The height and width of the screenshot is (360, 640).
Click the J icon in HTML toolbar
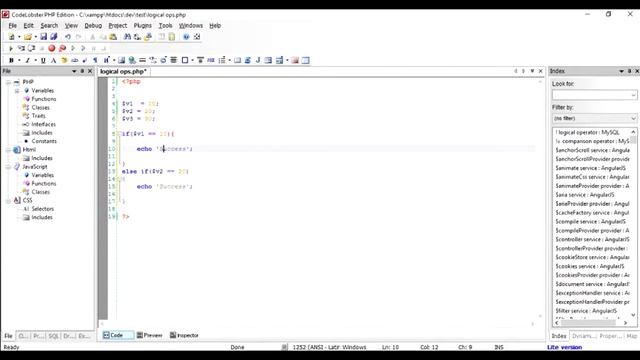point(258,60)
